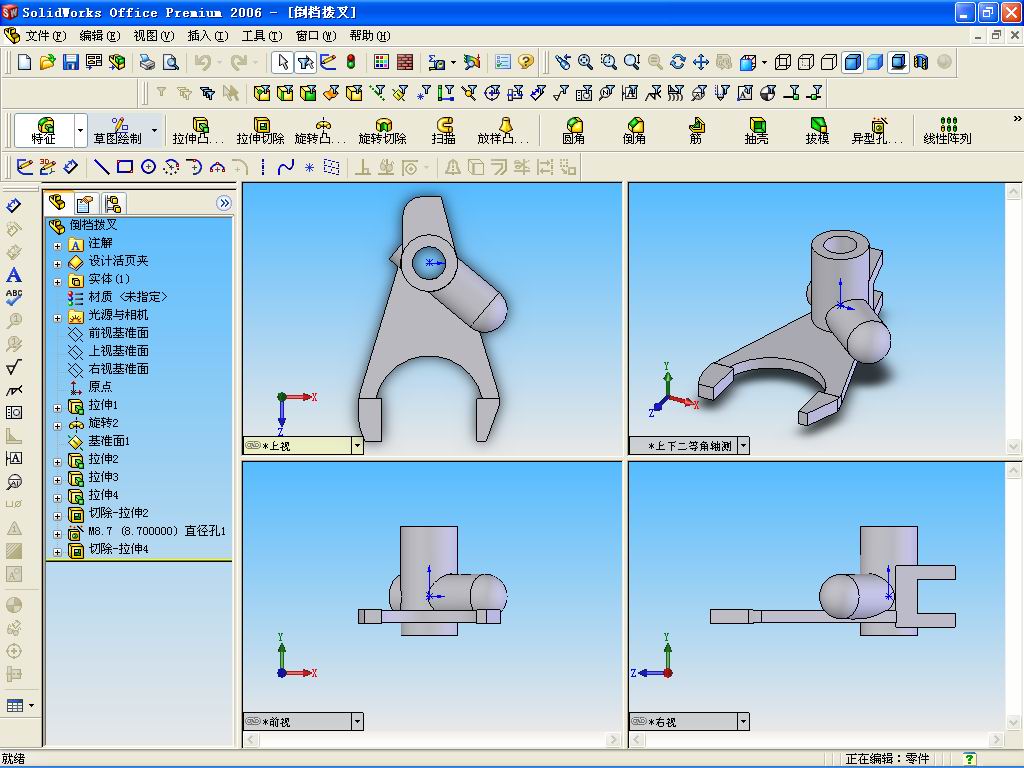Open the *上下二等角轴测 view dropdown
This screenshot has width=1024, height=768.
point(743,445)
